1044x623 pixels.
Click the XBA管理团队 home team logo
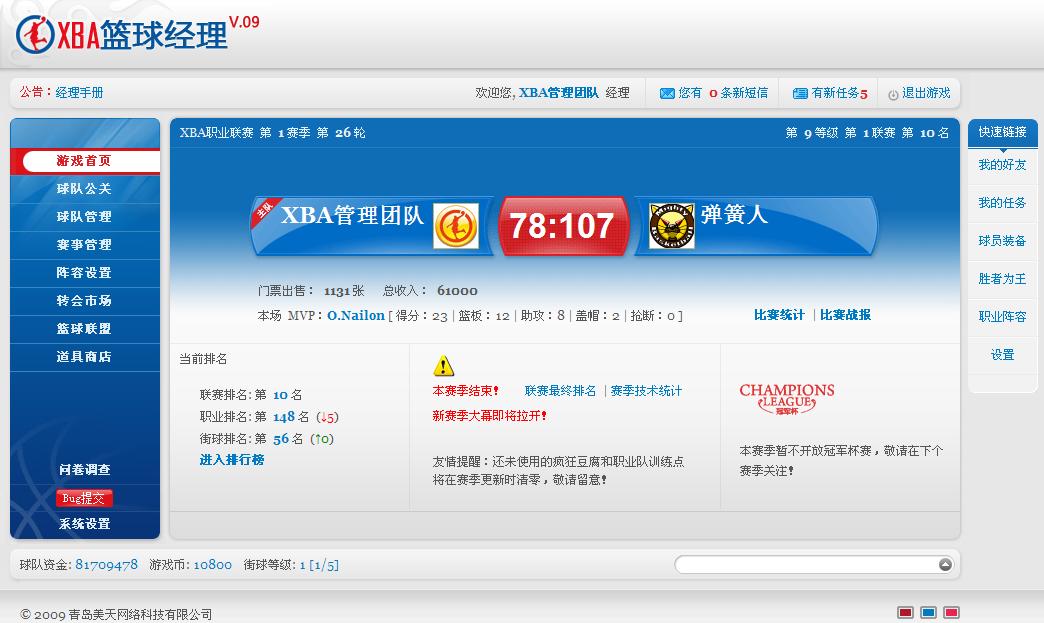tap(455, 225)
